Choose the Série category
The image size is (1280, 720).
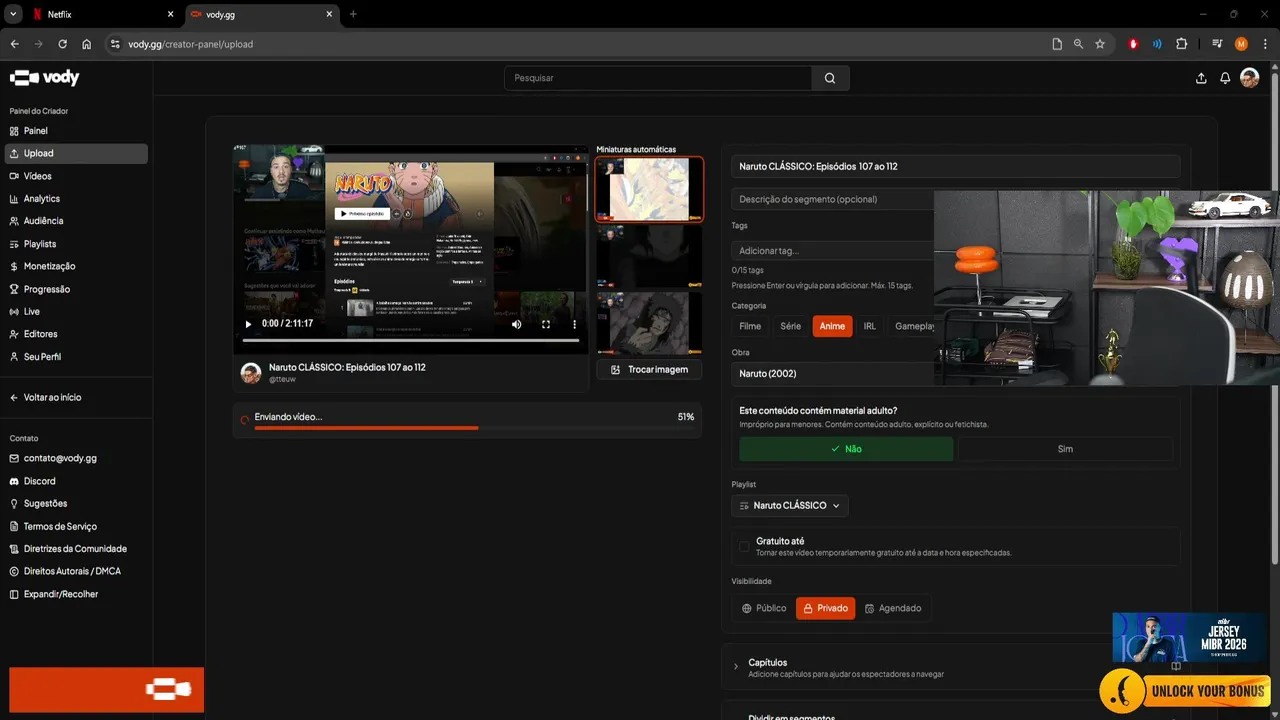point(790,326)
